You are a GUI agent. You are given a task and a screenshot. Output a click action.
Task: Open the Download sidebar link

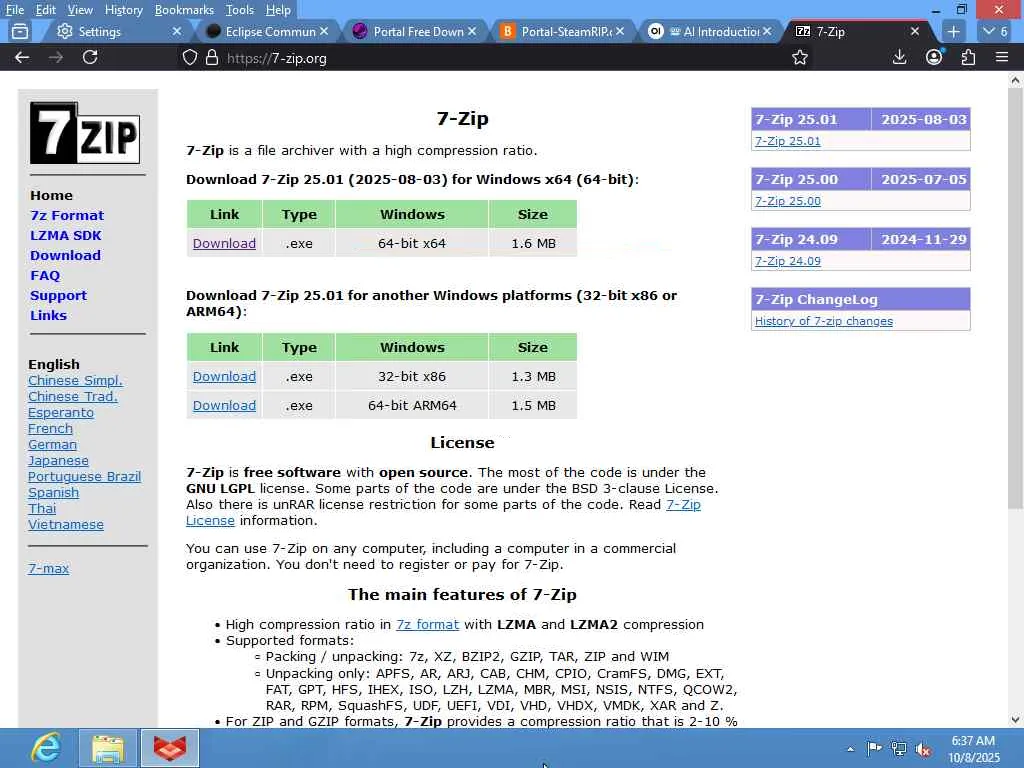click(65, 255)
